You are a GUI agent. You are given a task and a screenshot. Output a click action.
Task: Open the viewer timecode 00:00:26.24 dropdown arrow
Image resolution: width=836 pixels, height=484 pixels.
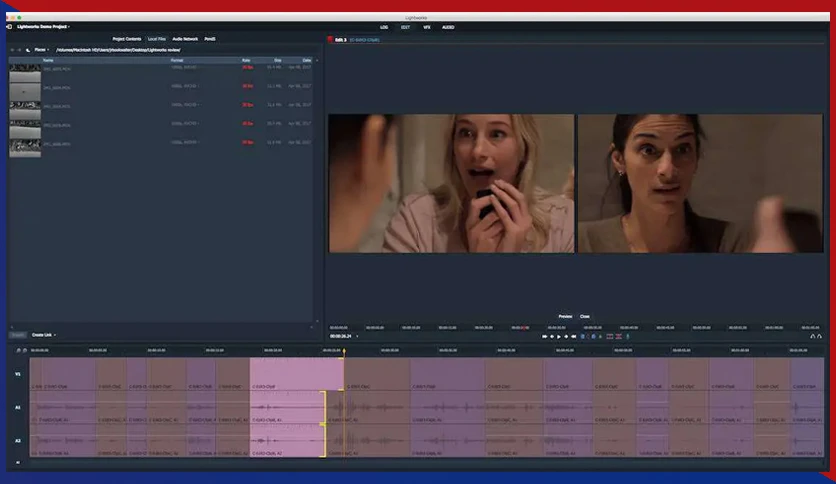pyautogui.click(x=357, y=336)
